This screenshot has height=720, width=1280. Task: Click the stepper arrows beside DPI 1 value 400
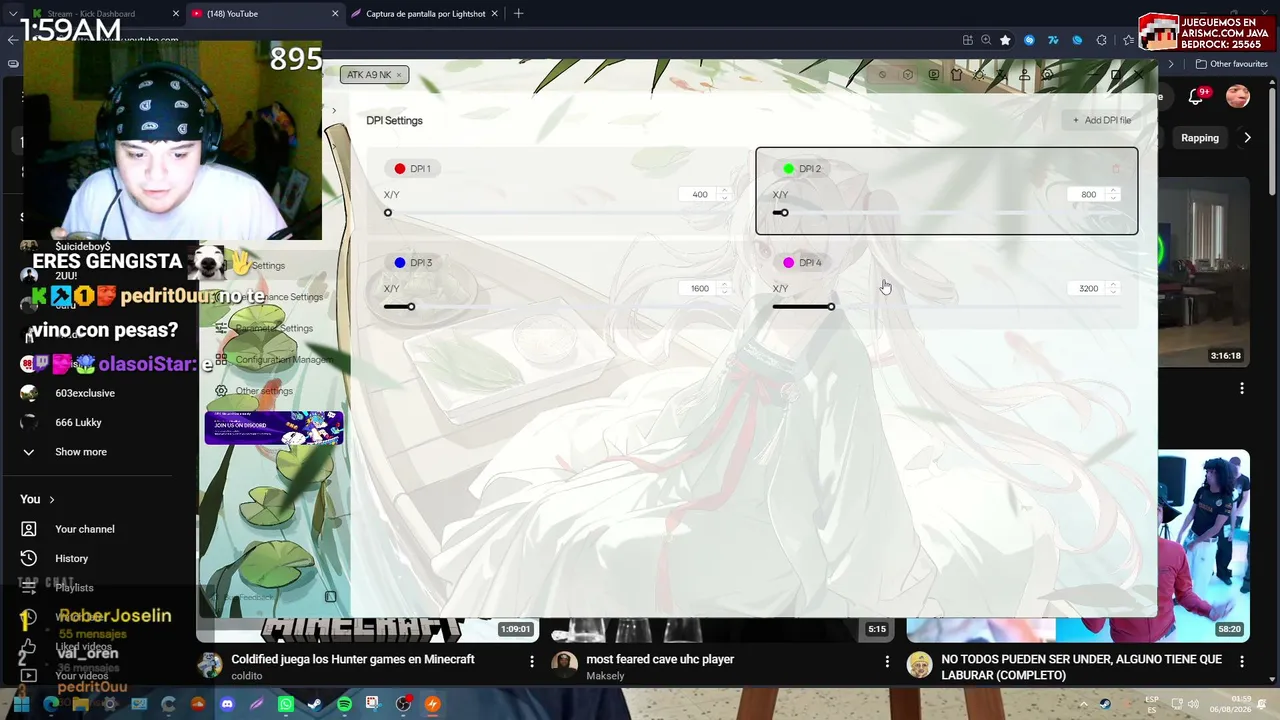point(724,195)
